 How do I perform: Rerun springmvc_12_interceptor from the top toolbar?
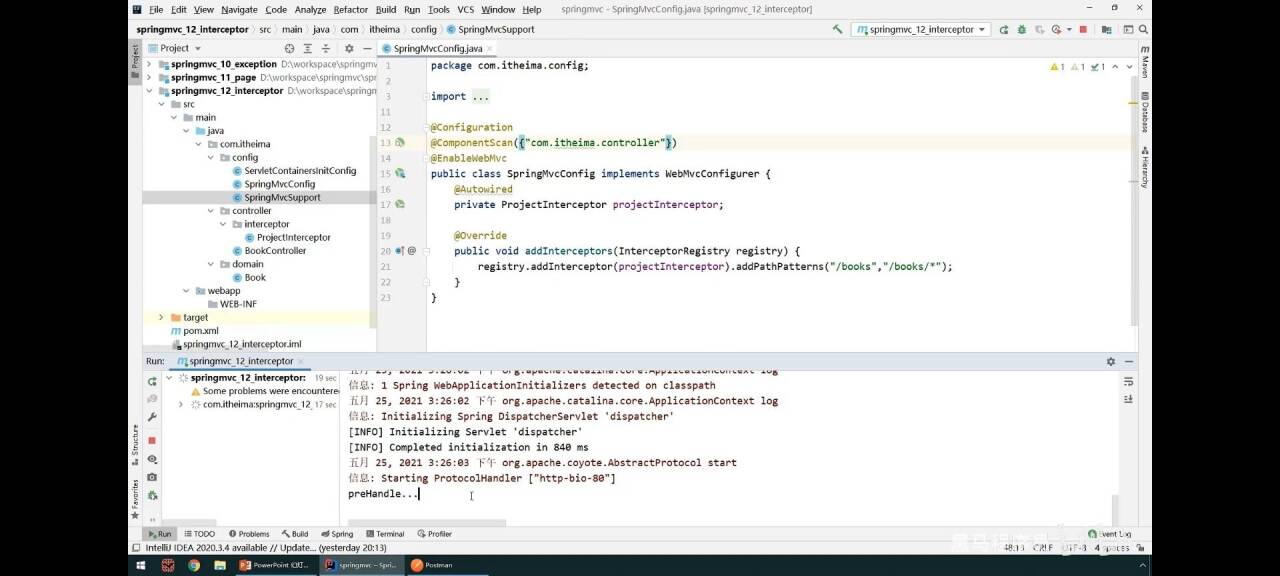(1004, 30)
